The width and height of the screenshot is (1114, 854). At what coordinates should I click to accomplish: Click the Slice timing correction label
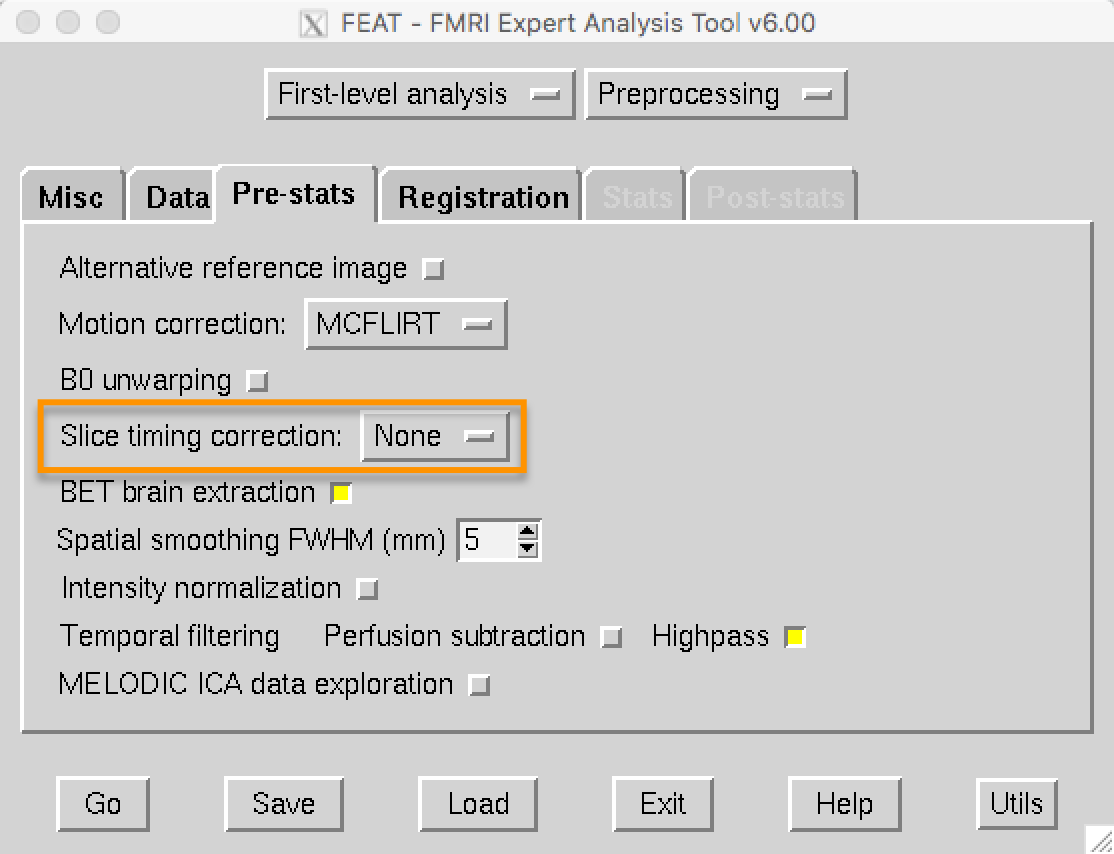201,436
